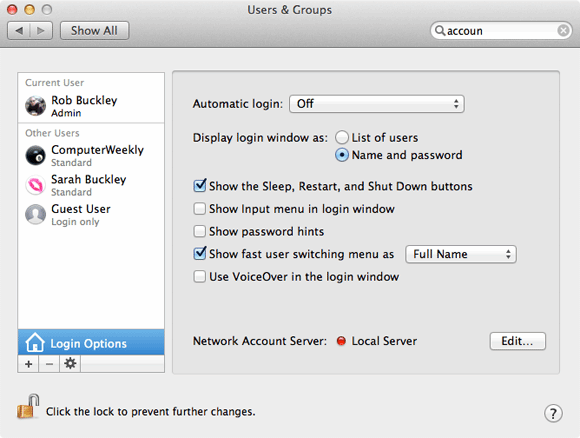Select the List of users radio option
This screenshot has height=438, width=580.
click(x=341, y=137)
